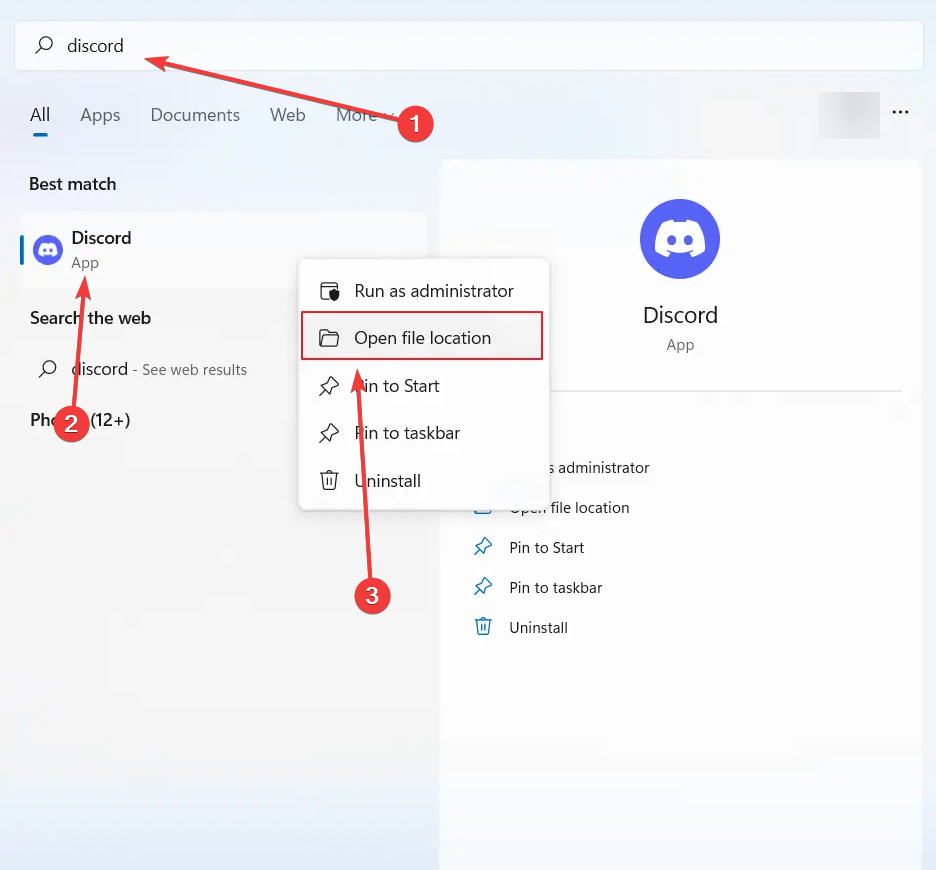Image resolution: width=936 pixels, height=870 pixels.
Task: Click the pin icon beside context menu Pin to taskbar
Action: point(329,433)
